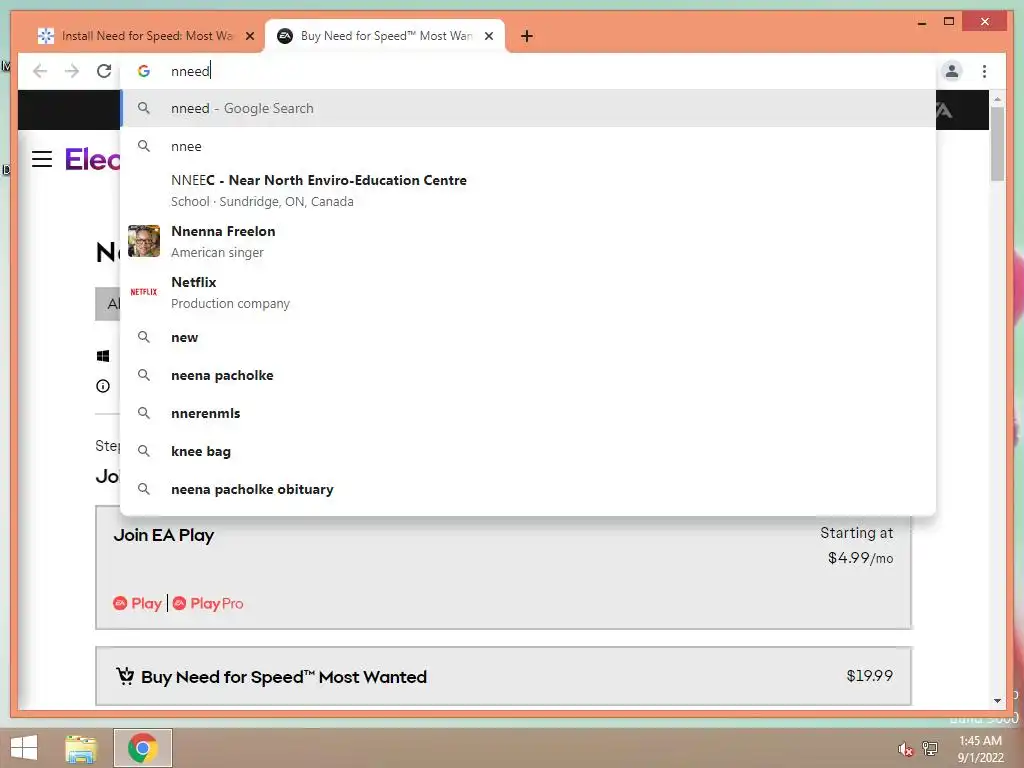Switch to the Install Need for Speed tab

click(145, 36)
